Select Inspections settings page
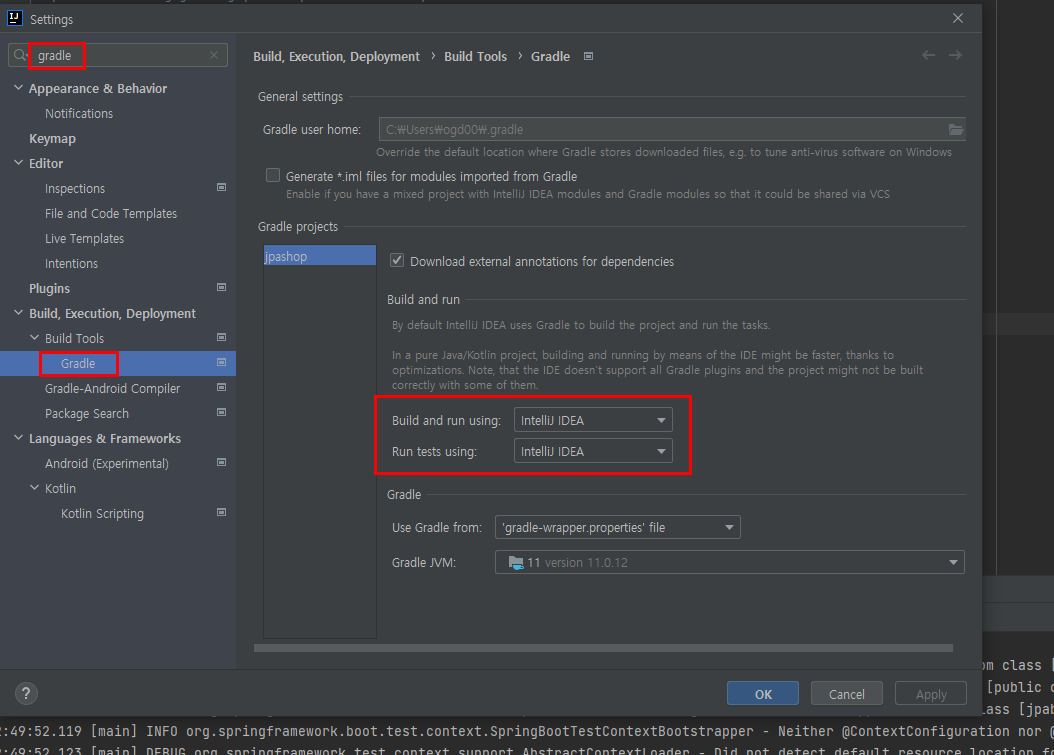The width and height of the screenshot is (1054, 755). click(75, 189)
